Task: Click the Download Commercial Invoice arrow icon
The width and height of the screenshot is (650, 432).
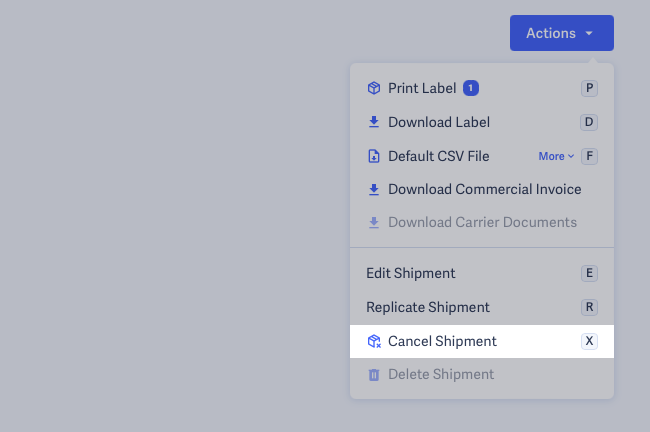Action: point(374,189)
